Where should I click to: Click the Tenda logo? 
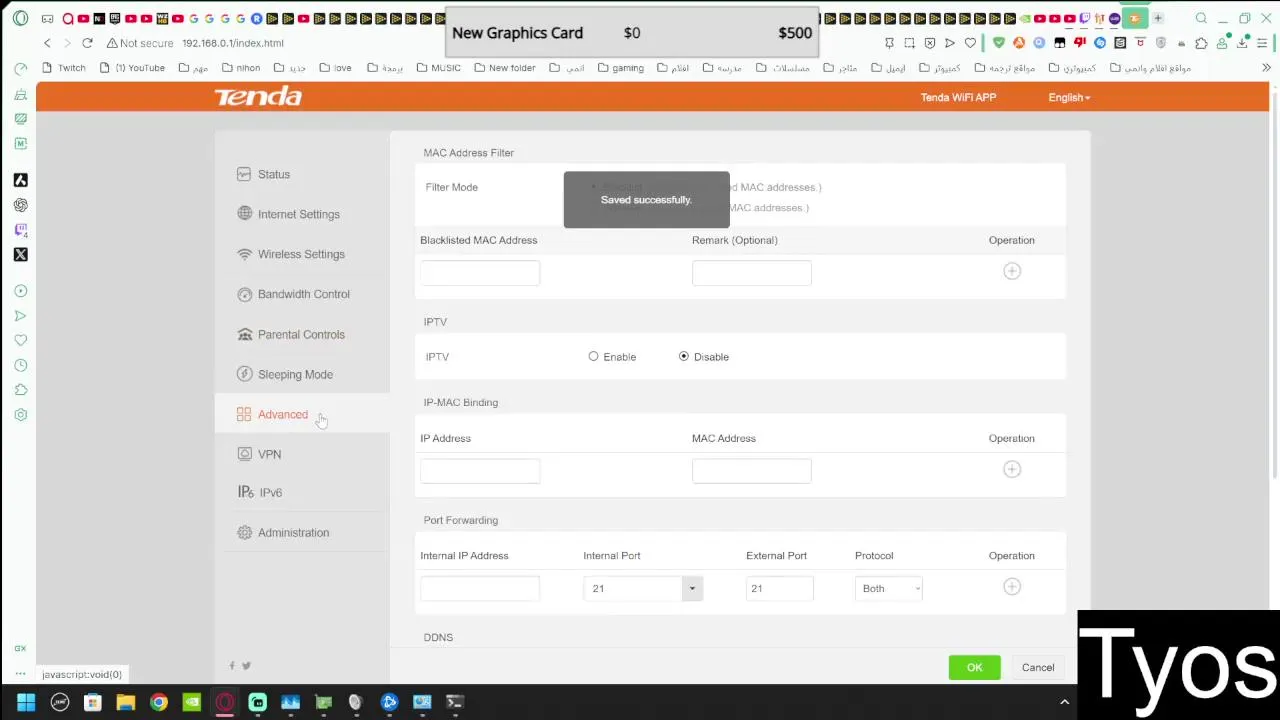pos(258,96)
